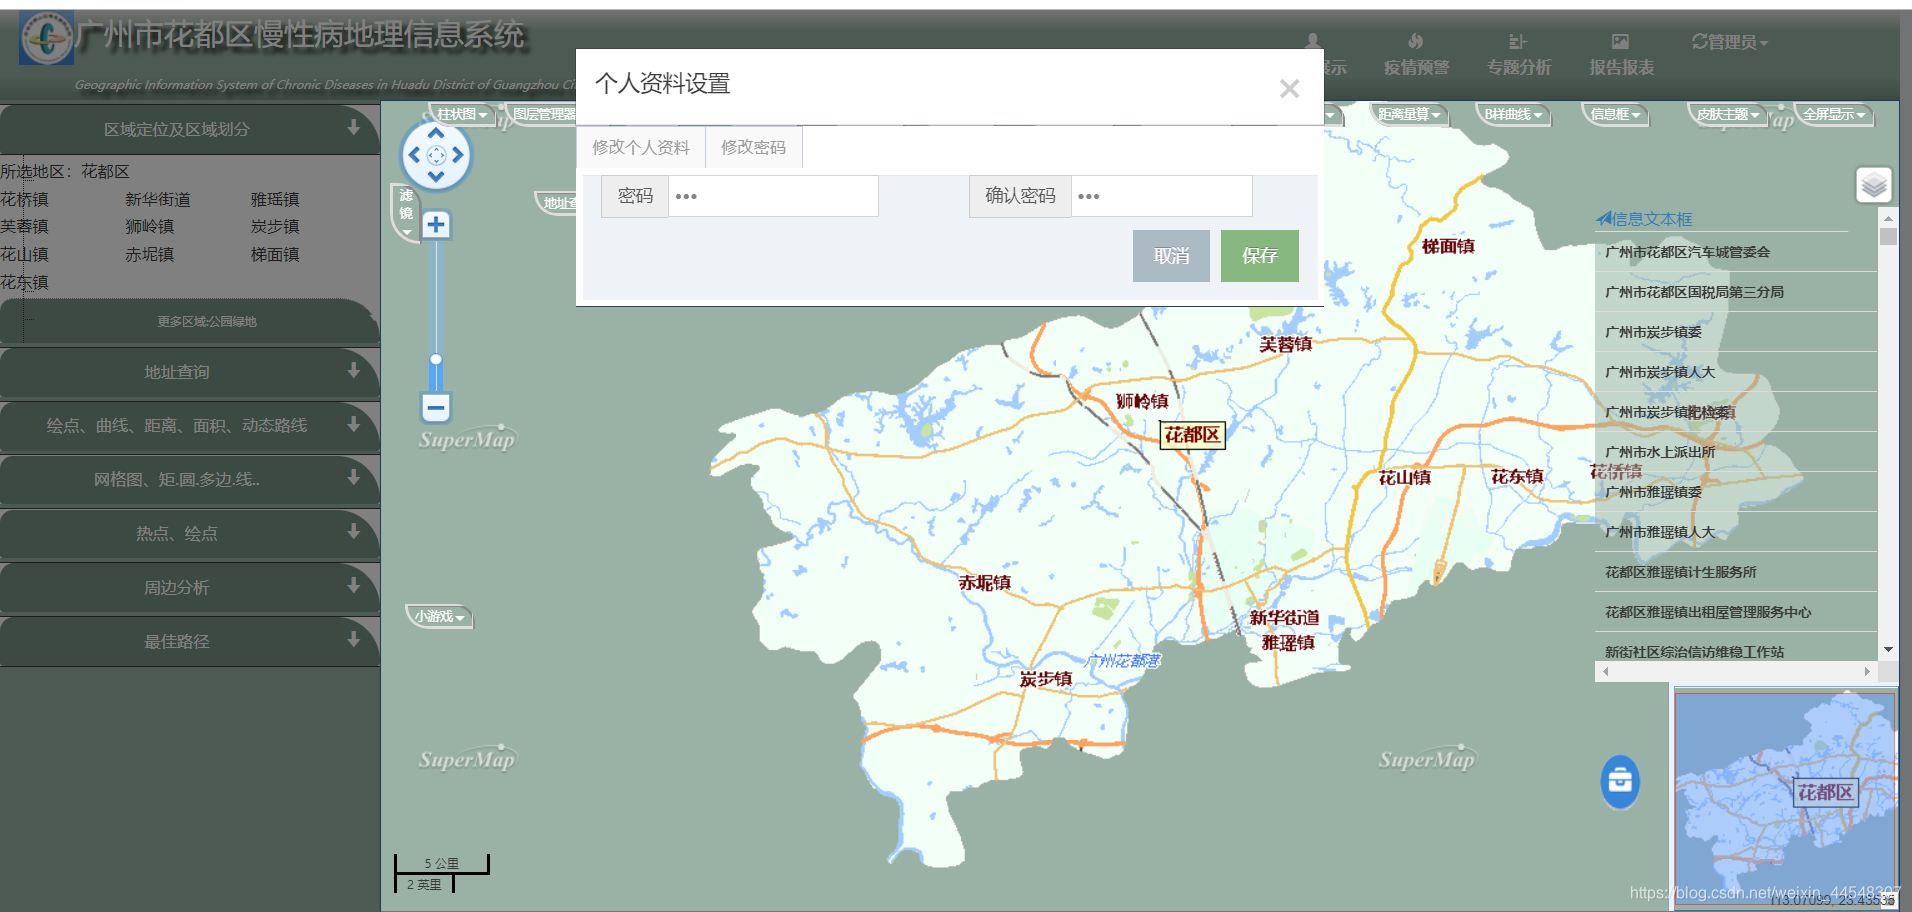1912x912 pixels.
Task: Open 疫情预警 menu item
Action: point(1416,67)
